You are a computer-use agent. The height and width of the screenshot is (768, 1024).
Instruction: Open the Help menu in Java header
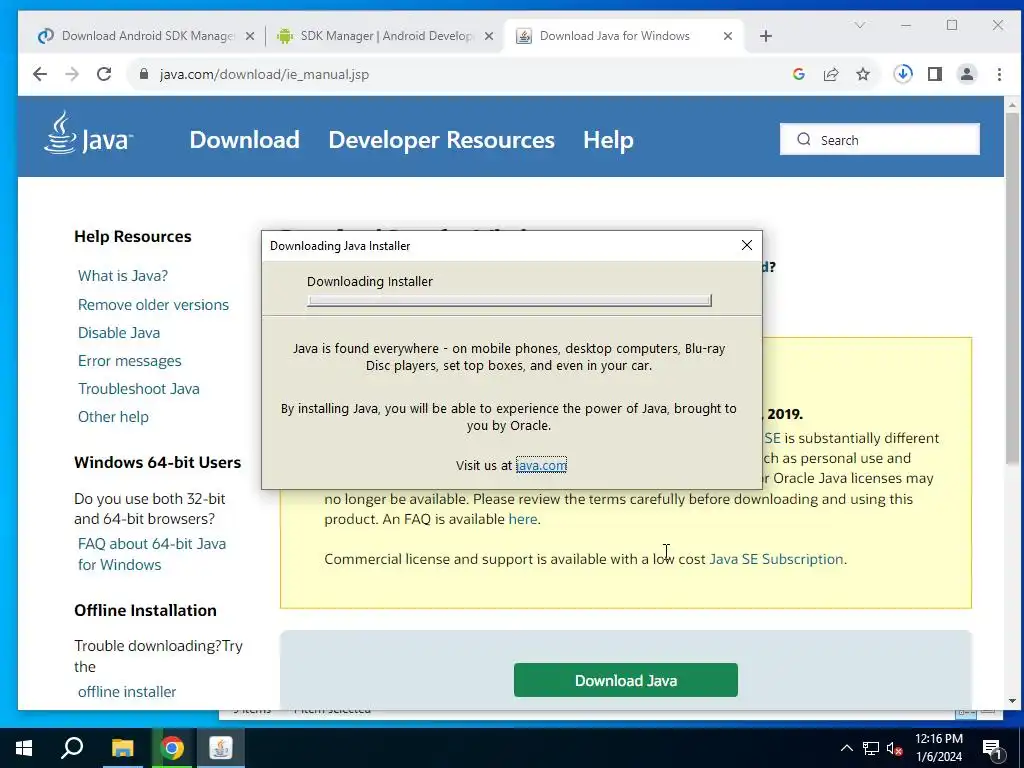(x=608, y=140)
